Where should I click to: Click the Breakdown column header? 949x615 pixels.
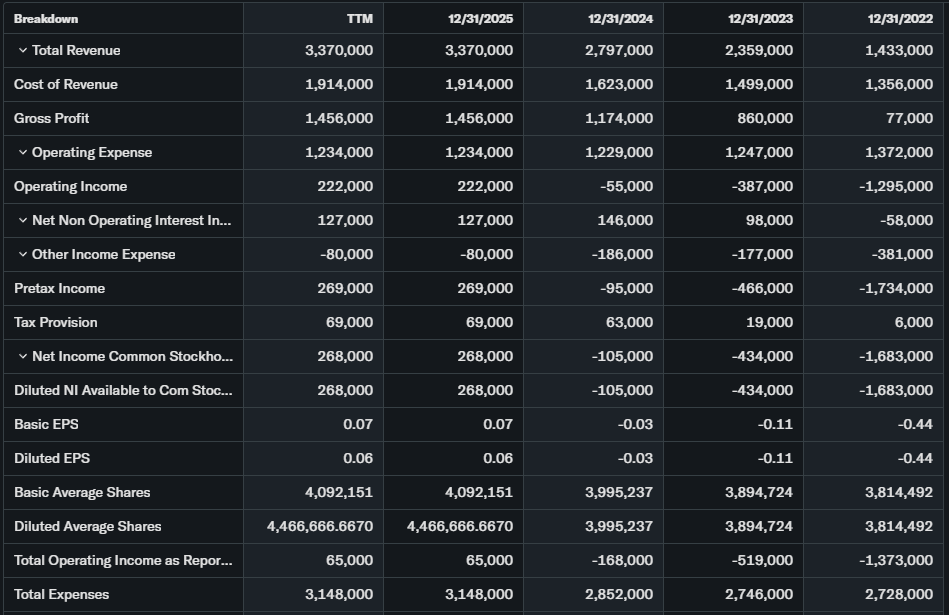46,19
